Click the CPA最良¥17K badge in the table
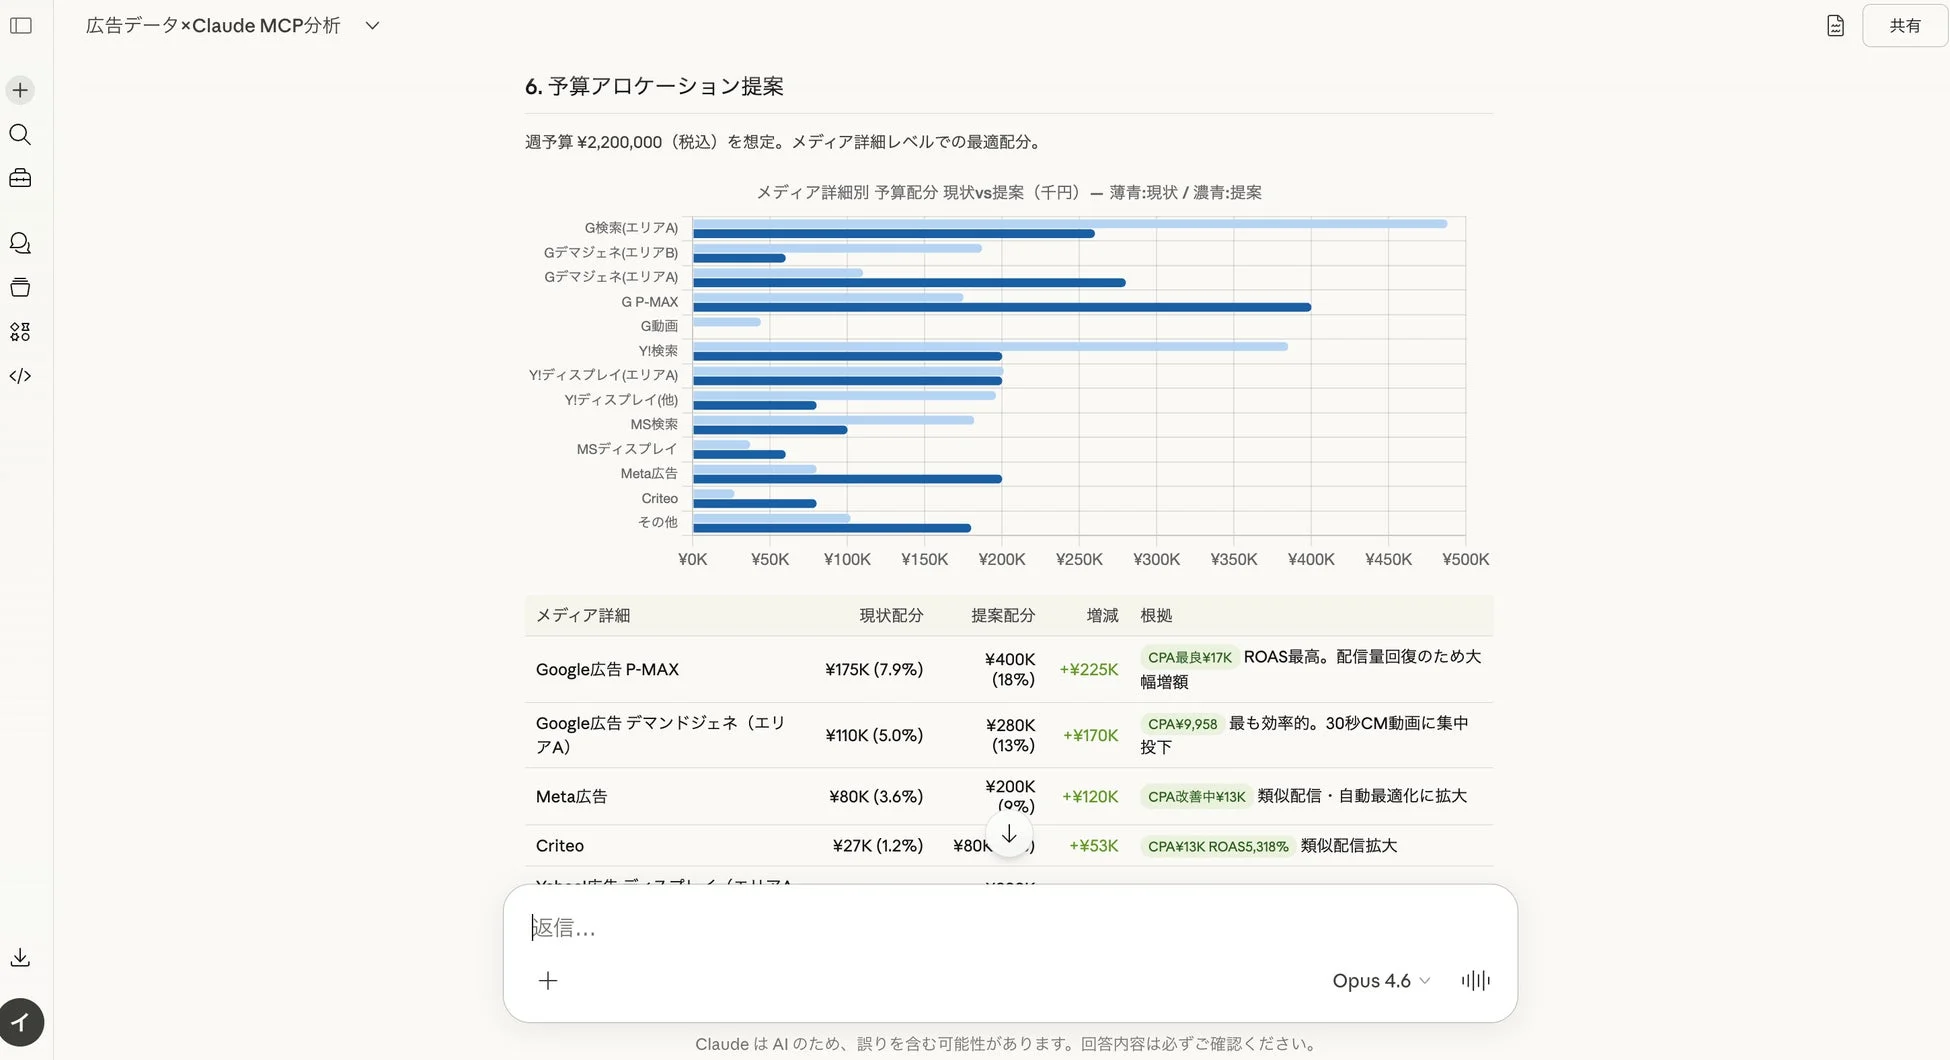This screenshot has height=1060, width=1950. [1190, 657]
